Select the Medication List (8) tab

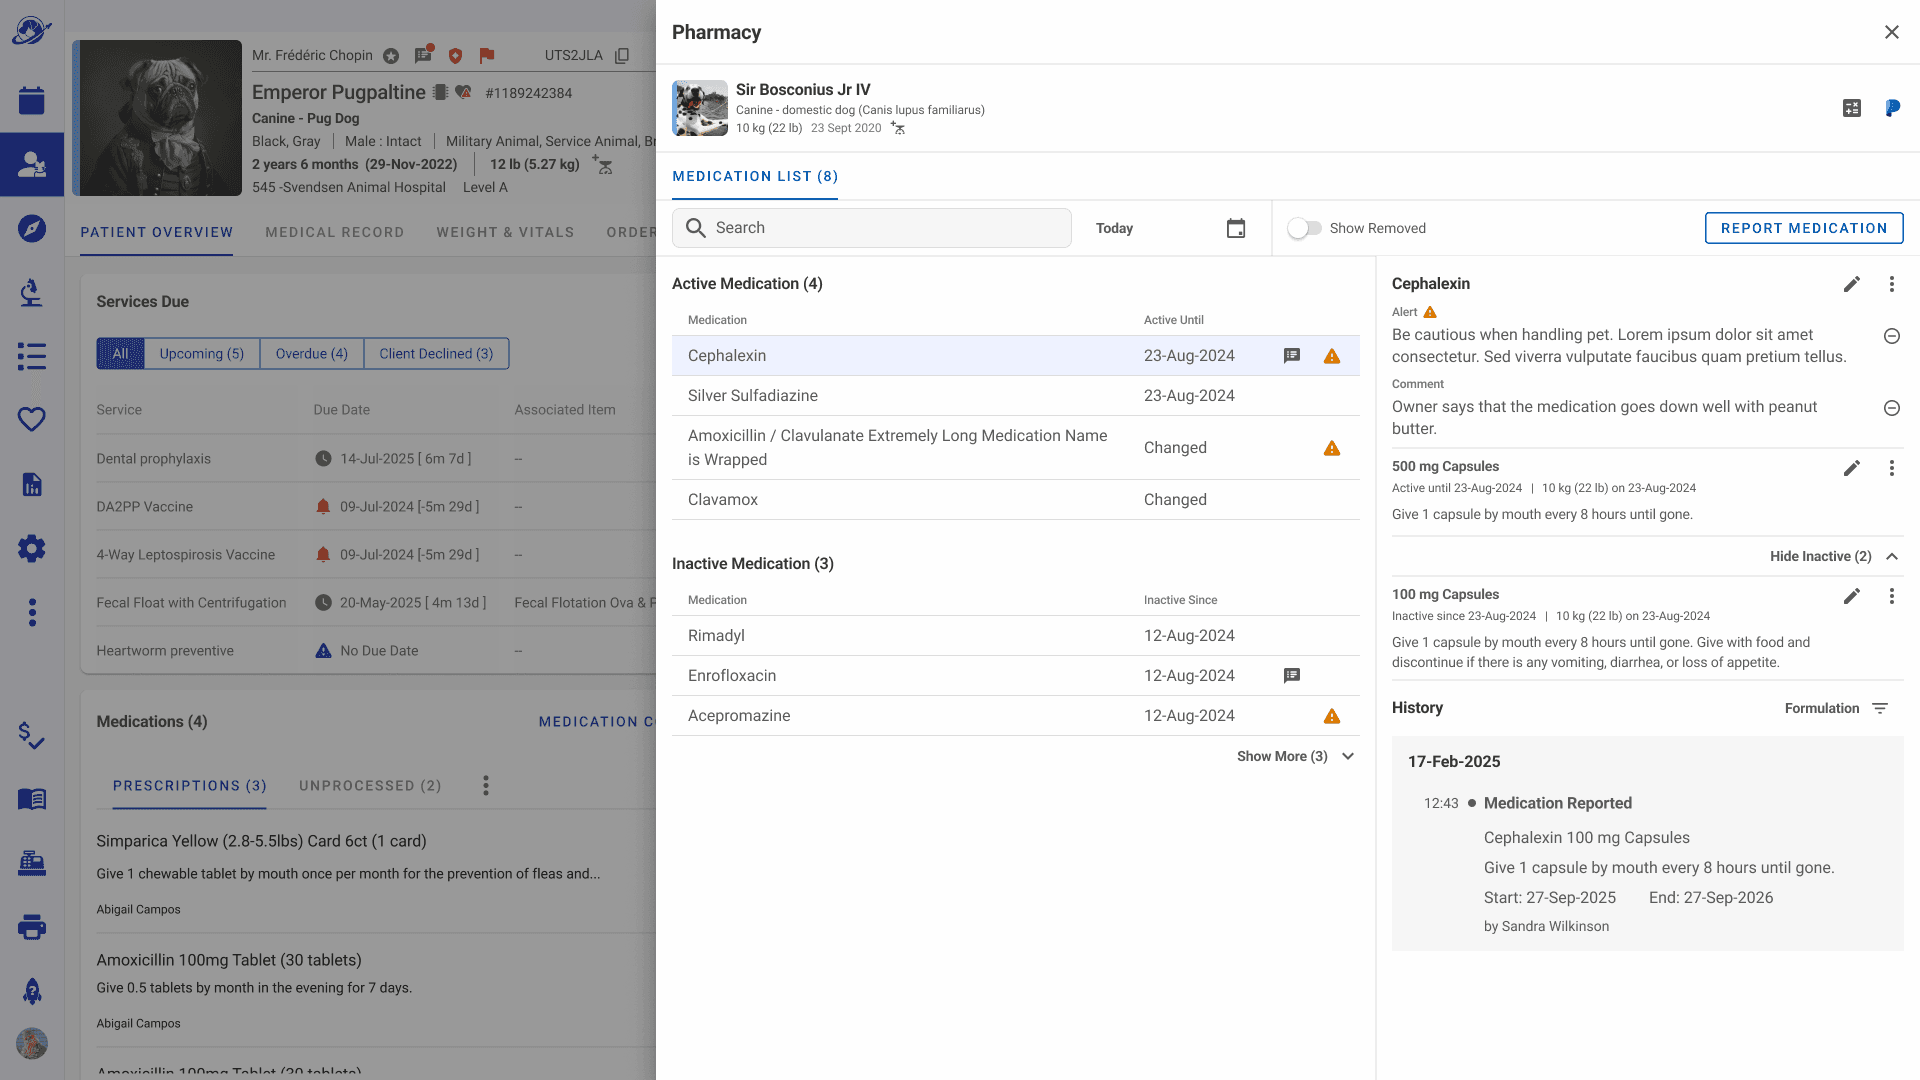coord(755,176)
